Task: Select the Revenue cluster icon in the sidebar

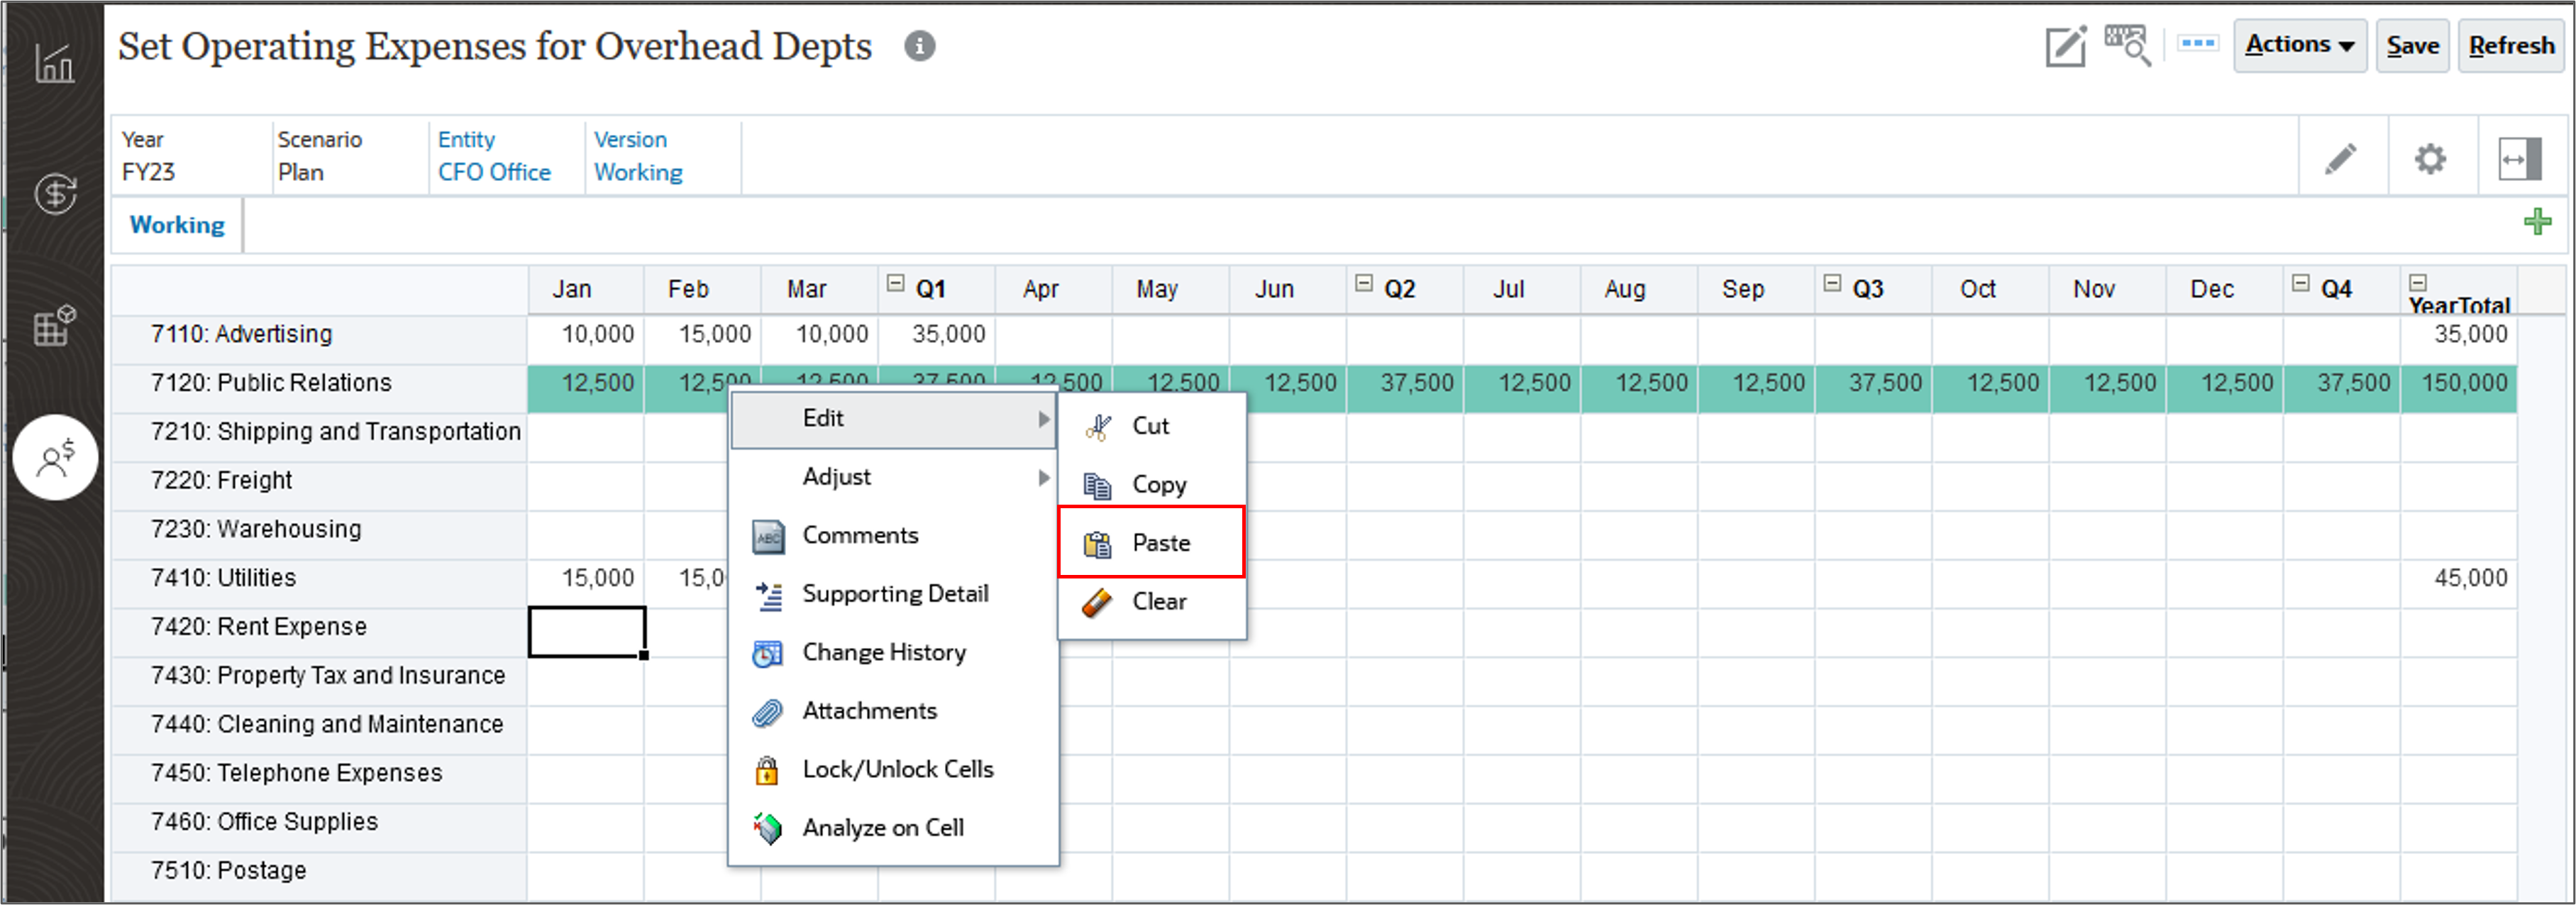Action: pos(55,195)
